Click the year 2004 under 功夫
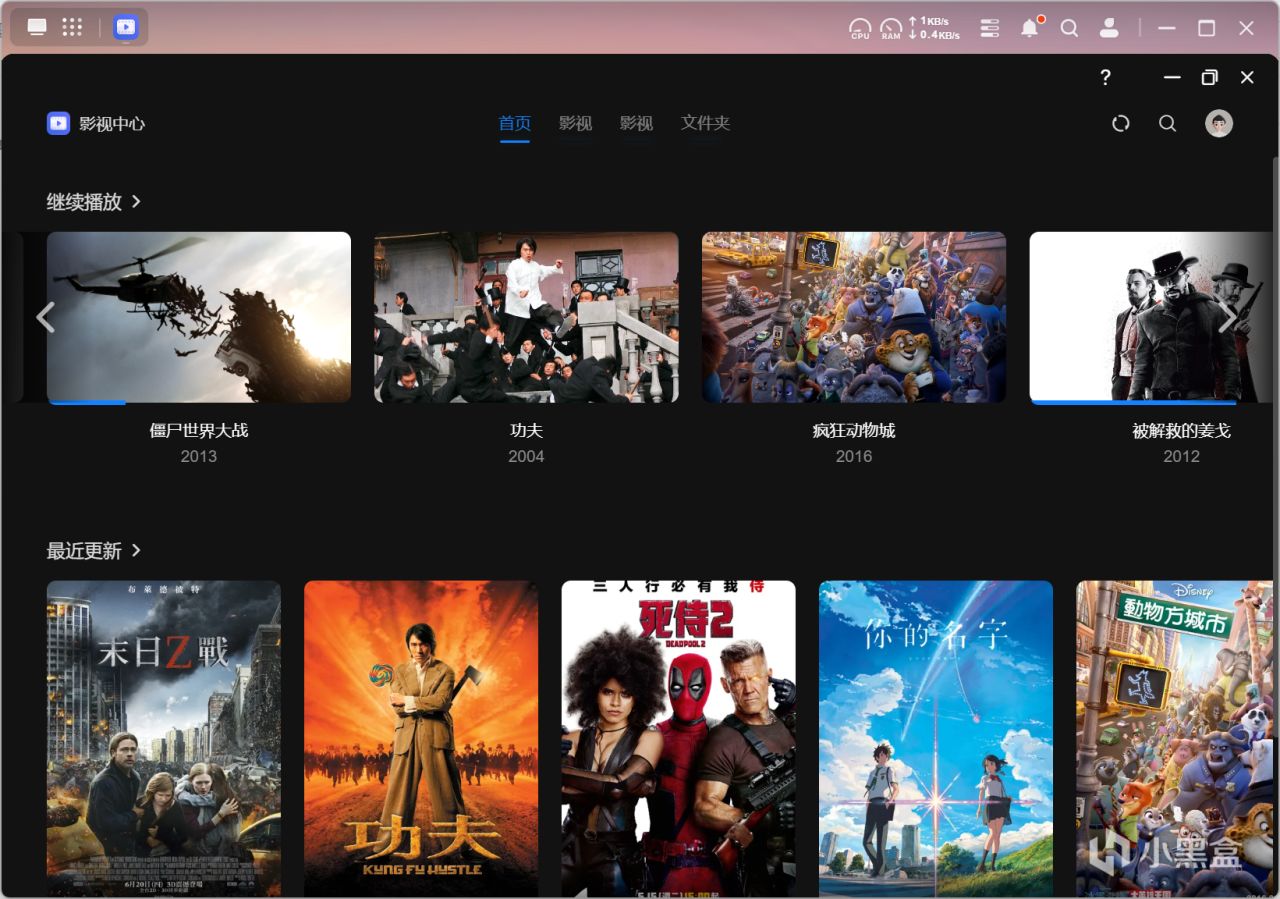Image resolution: width=1280 pixels, height=899 pixels. pyautogui.click(x=526, y=456)
